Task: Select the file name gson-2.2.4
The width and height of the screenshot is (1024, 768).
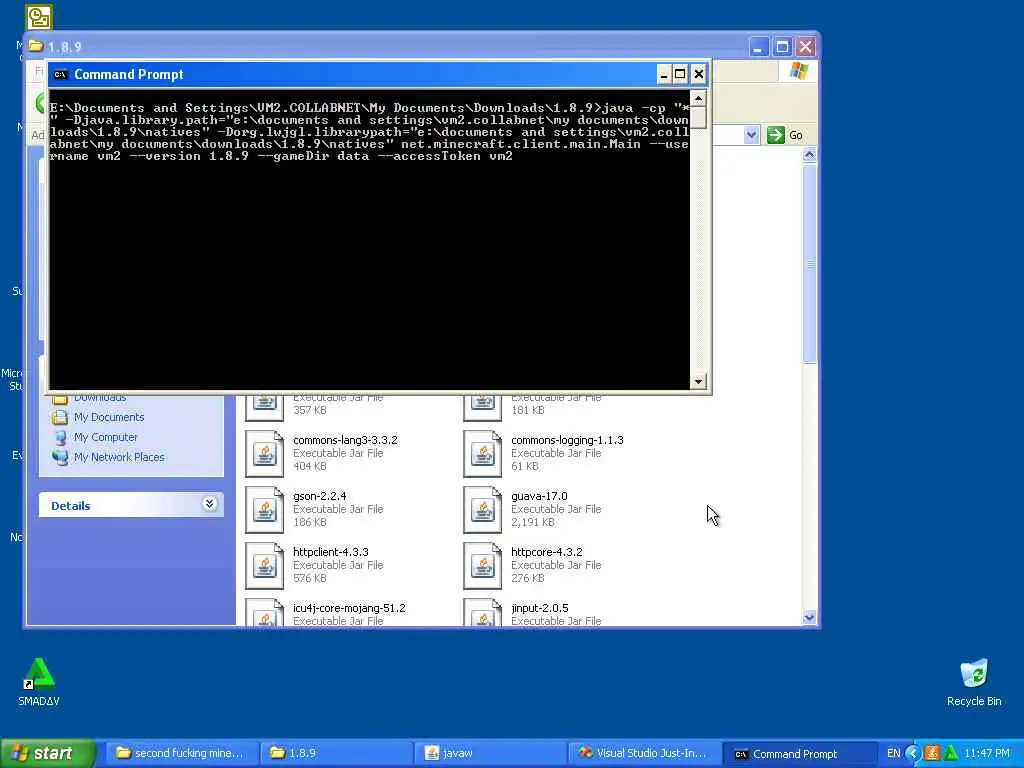Action: pos(319,496)
